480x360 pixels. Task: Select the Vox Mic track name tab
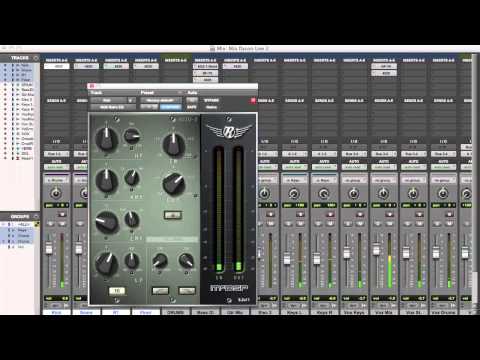[x=384, y=313]
